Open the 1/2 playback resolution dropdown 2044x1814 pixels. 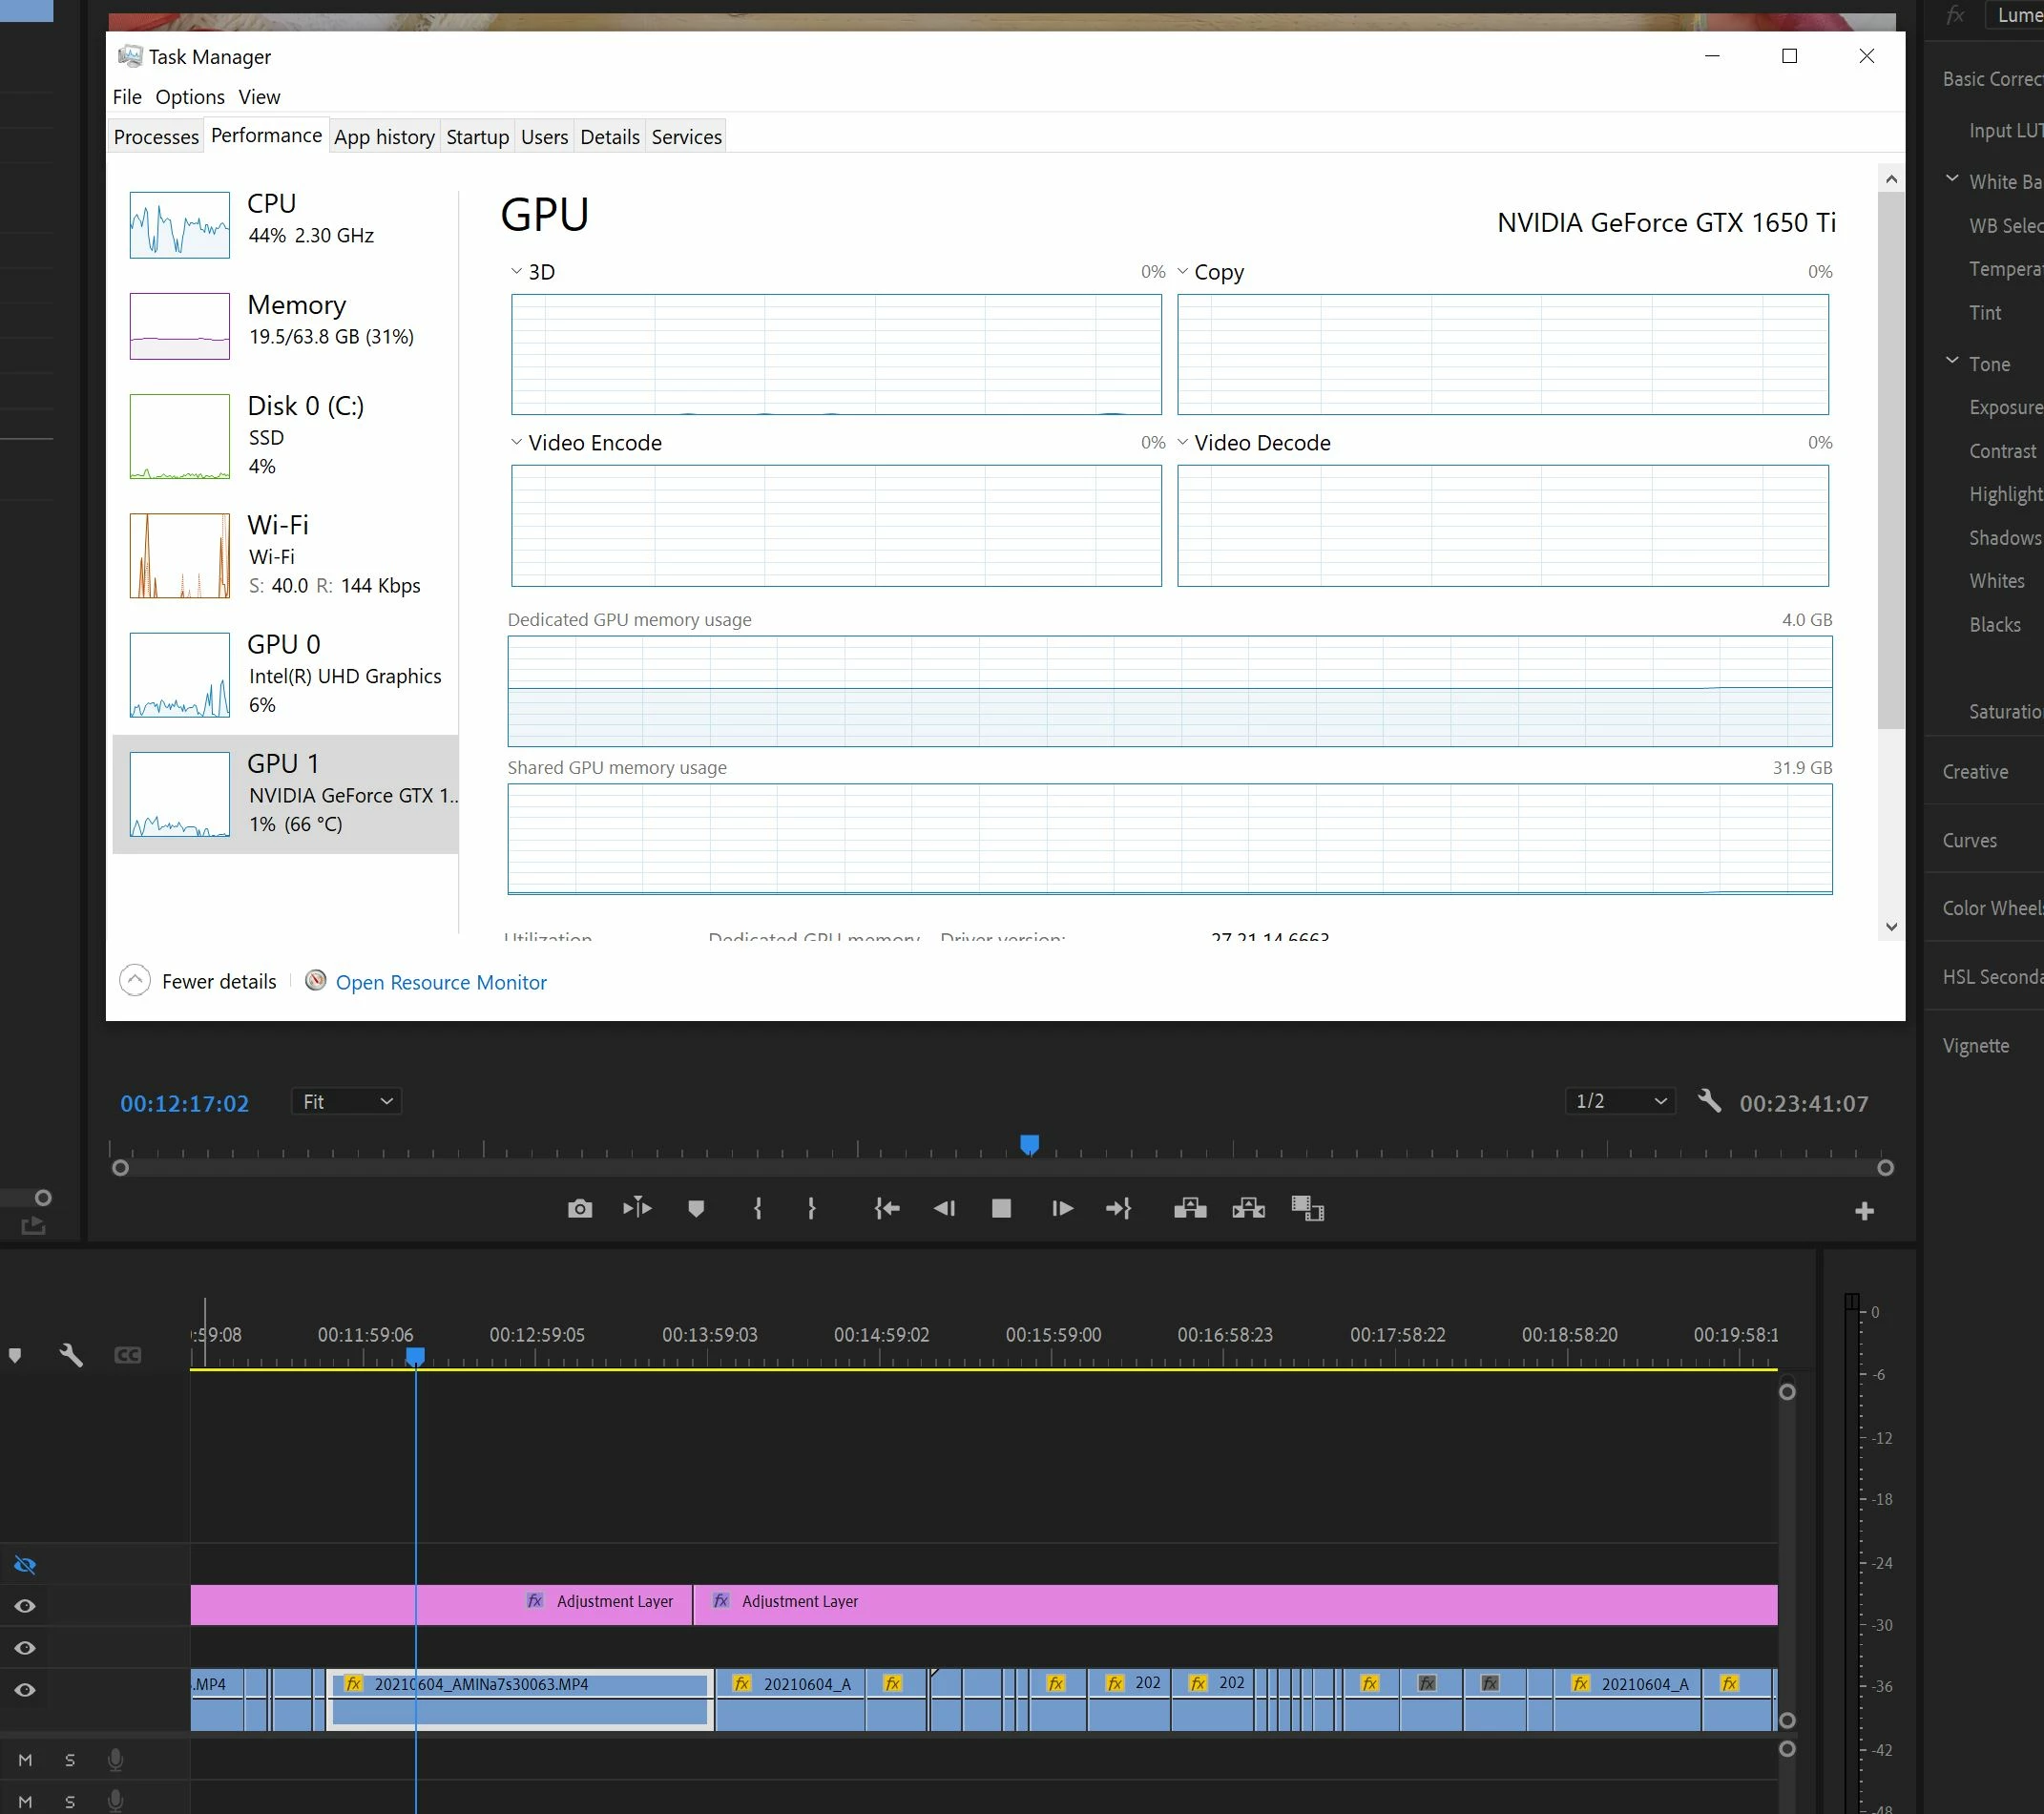click(1619, 1102)
